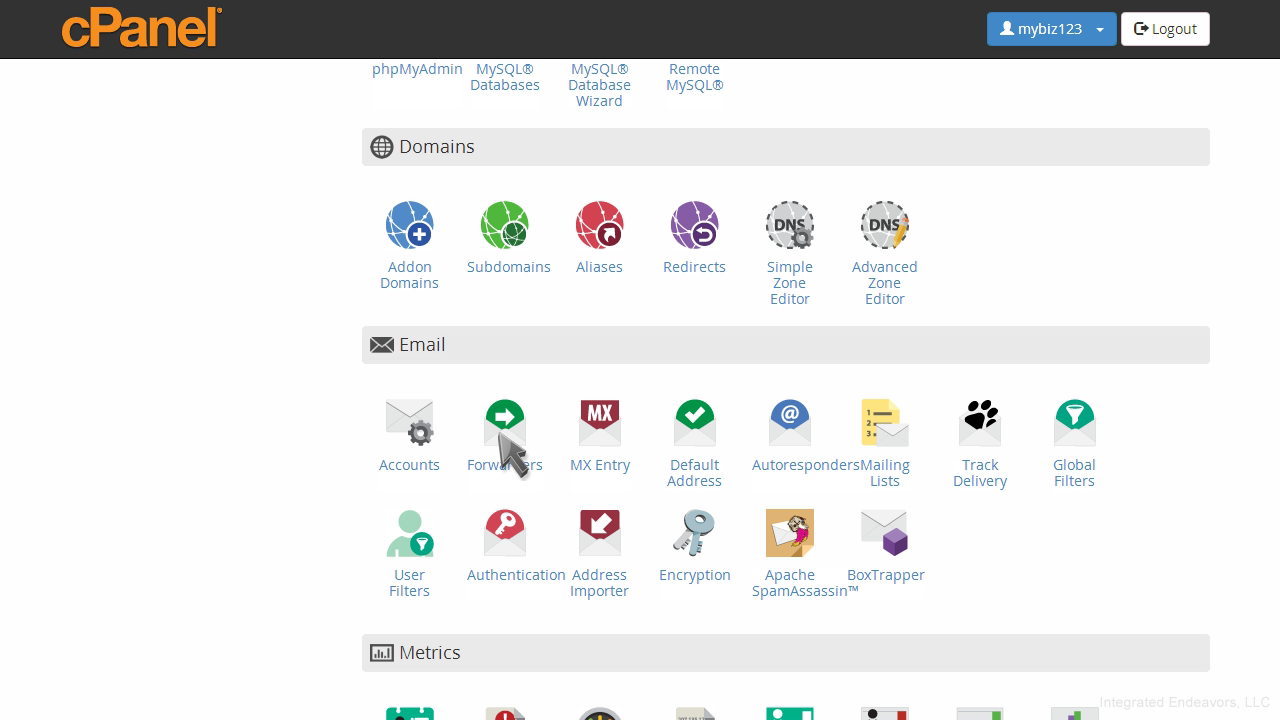1280x720 pixels.
Task: Open the Redirects icon
Action: coord(694,225)
